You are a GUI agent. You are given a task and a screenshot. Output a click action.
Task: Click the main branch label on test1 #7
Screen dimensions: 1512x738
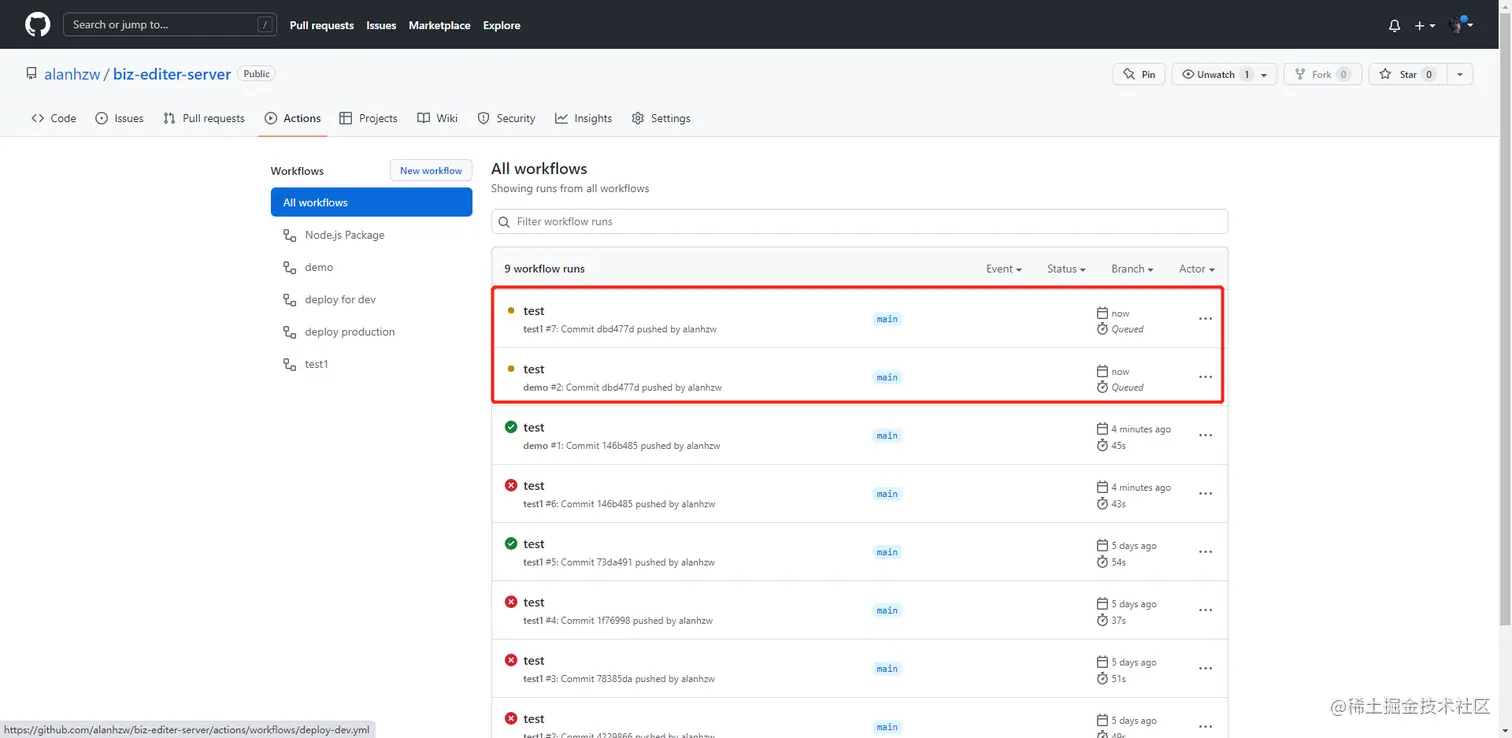click(x=887, y=319)
